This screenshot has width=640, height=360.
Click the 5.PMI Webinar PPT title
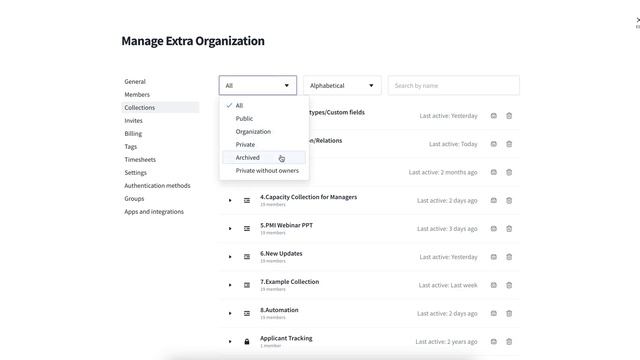pos(287,225)
